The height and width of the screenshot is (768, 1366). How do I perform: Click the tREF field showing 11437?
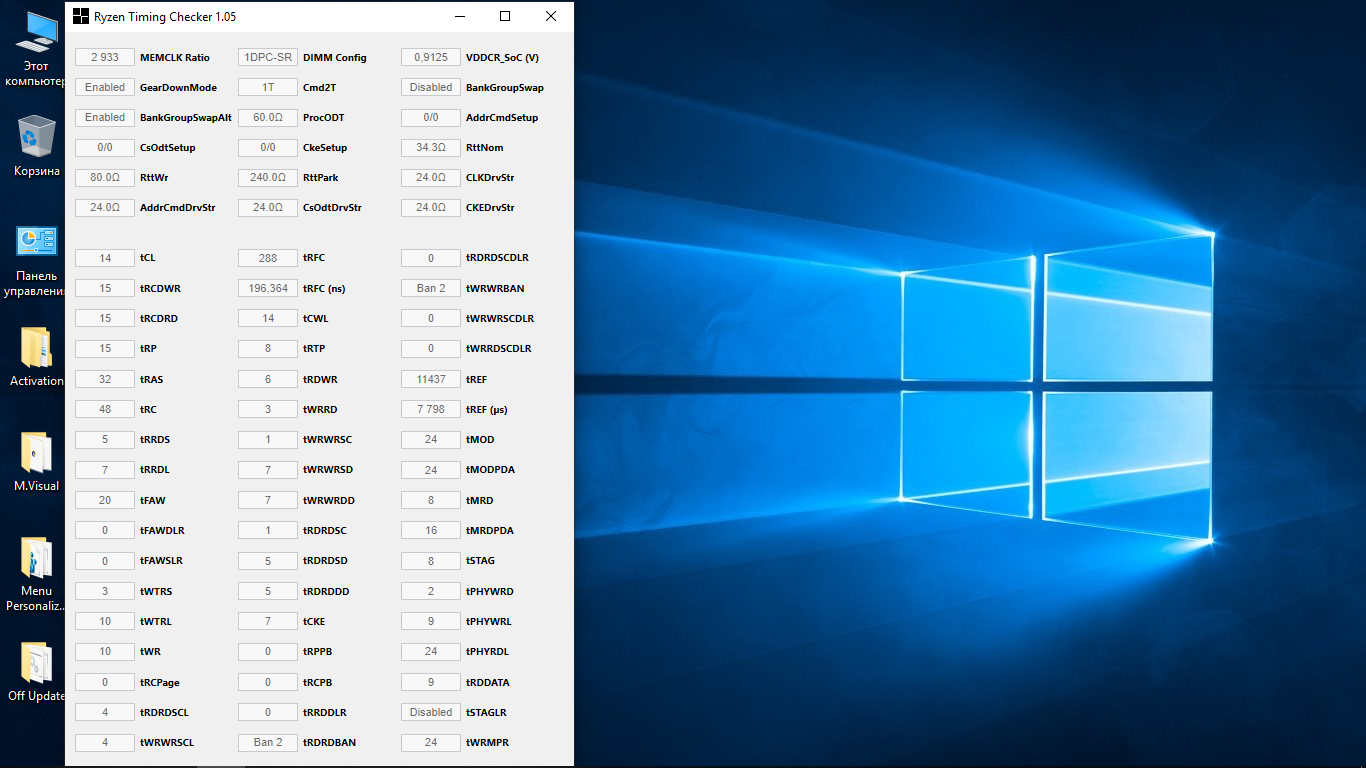431,380
